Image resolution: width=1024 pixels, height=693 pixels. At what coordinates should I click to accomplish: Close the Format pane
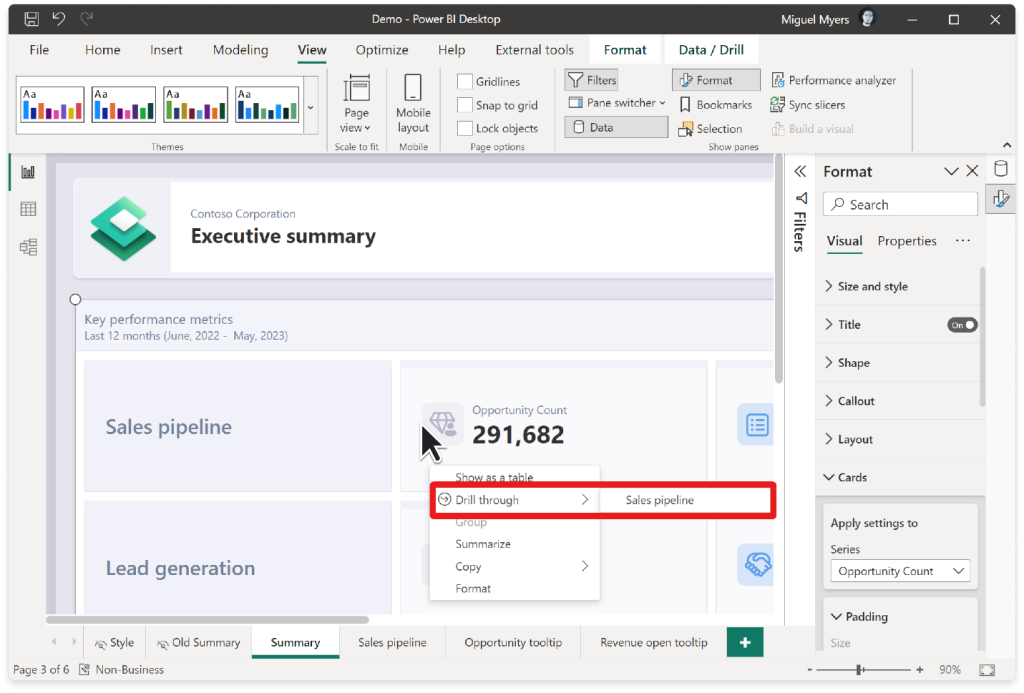[x=972, y=171]
